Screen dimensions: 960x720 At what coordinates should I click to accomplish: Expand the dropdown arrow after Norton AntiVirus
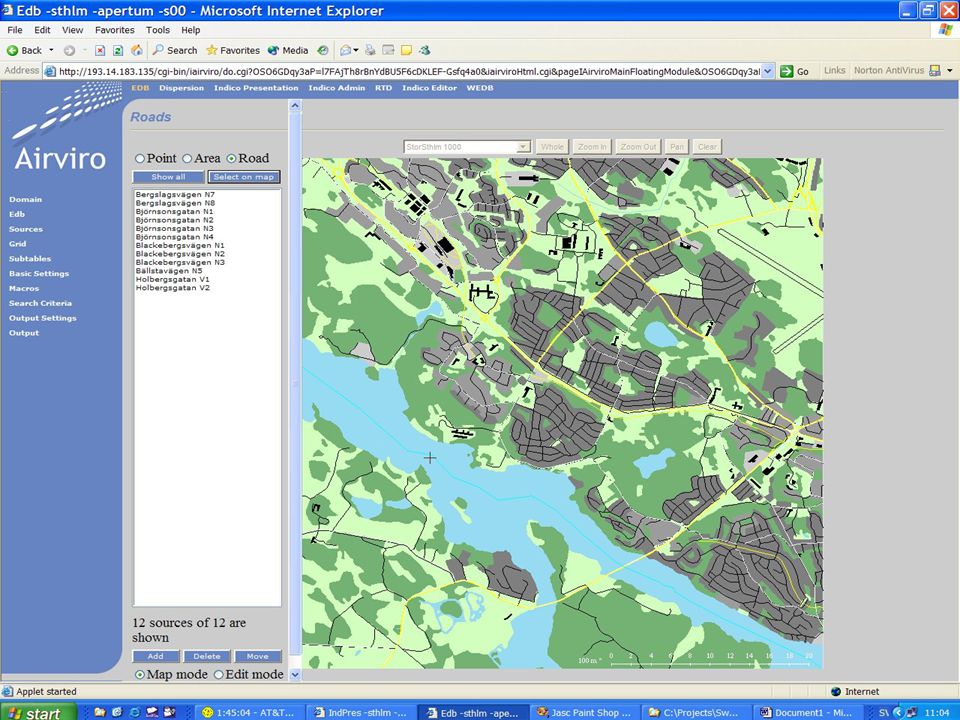(950, 70)
